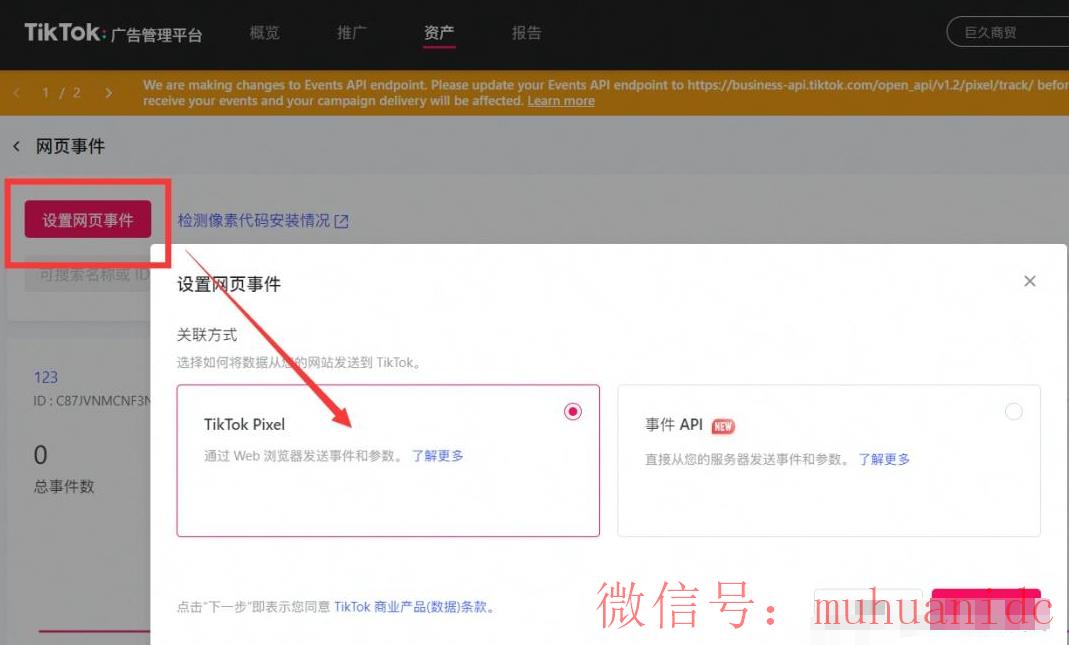This screenshot has width=1069, height=645.
Task: Click the 总事件数 label
Action: click(64, 486)
